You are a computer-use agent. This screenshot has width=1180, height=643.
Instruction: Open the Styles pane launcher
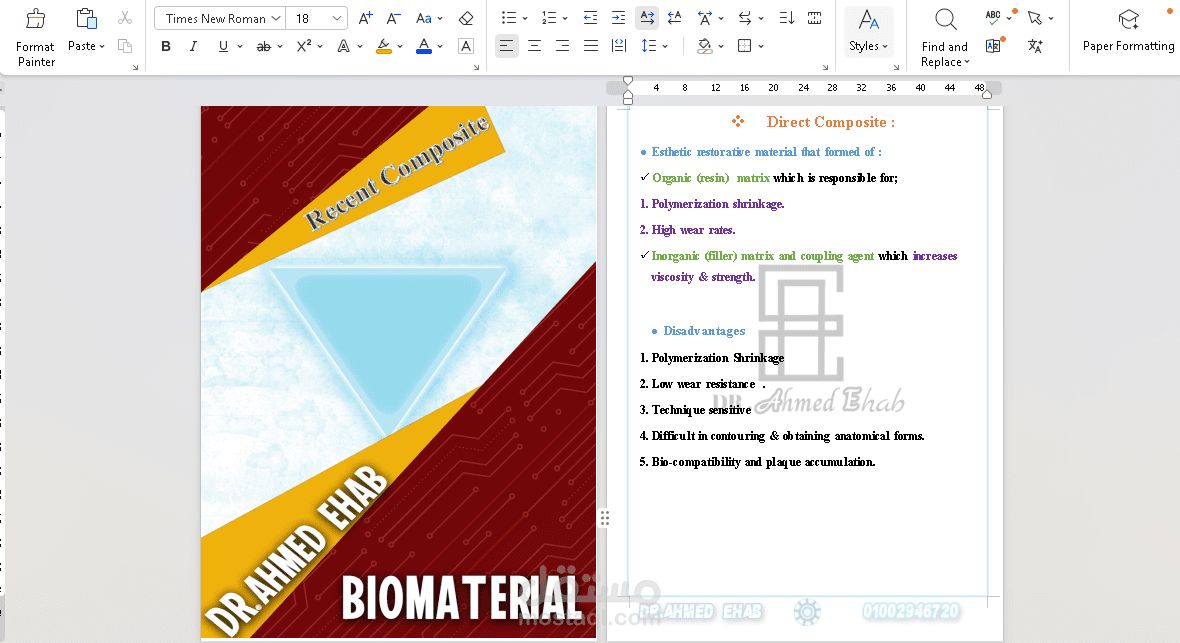tap(896, 68)
